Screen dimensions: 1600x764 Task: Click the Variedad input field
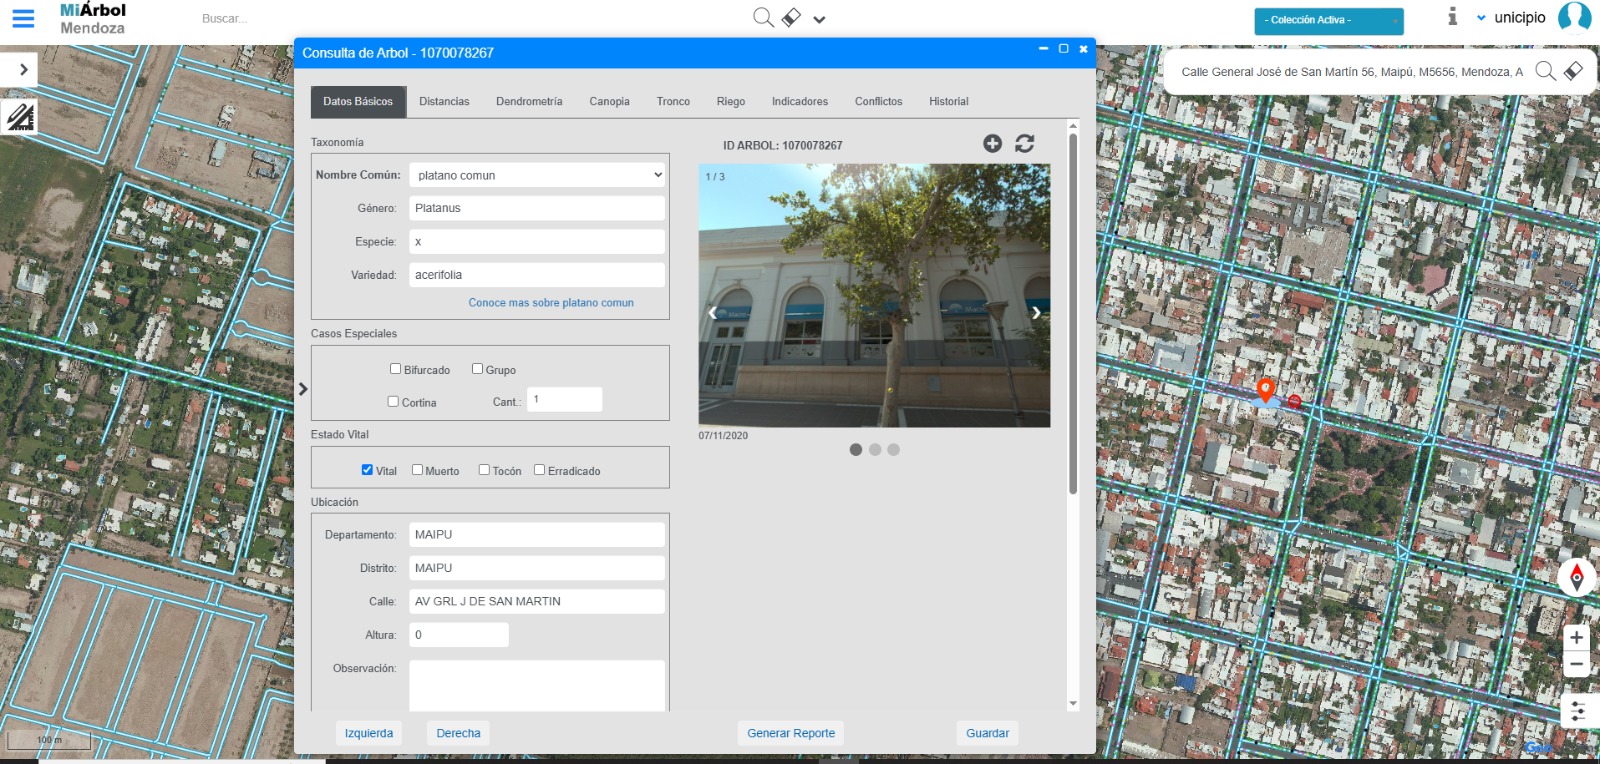[x=537, y=275]
